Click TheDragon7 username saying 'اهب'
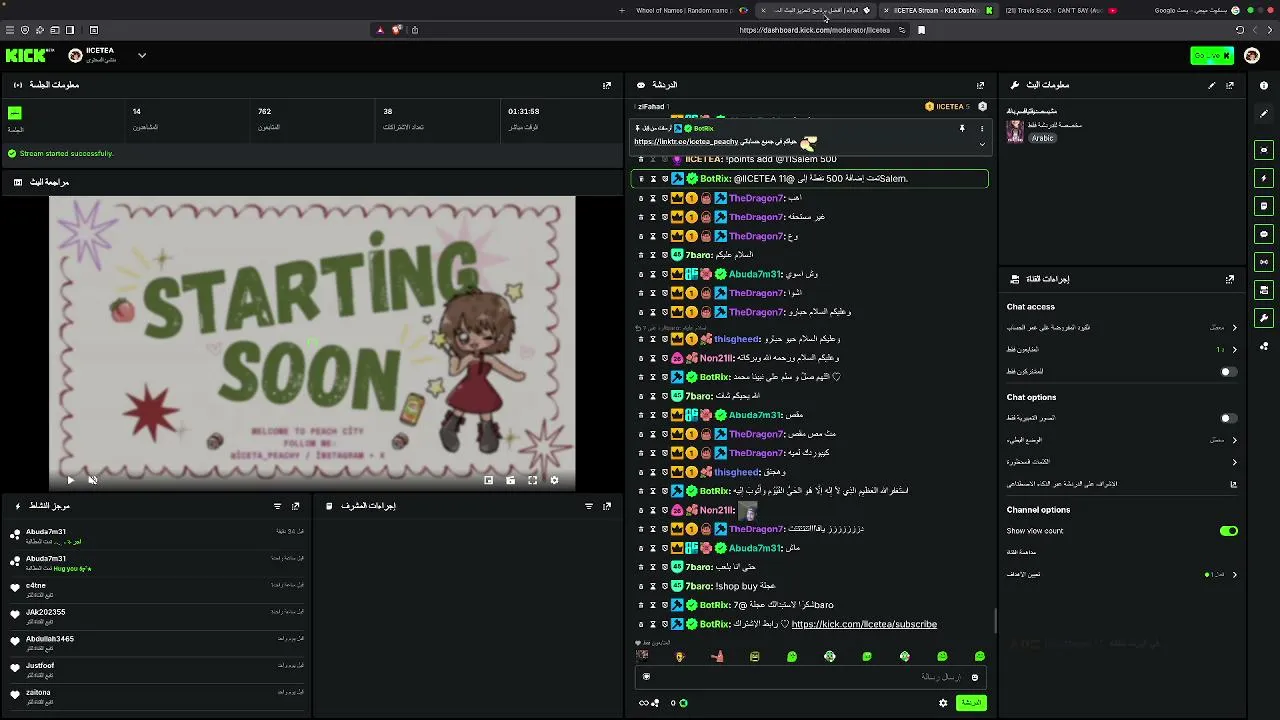Viewport: 1280px width, 720px height. pos(756,198)
